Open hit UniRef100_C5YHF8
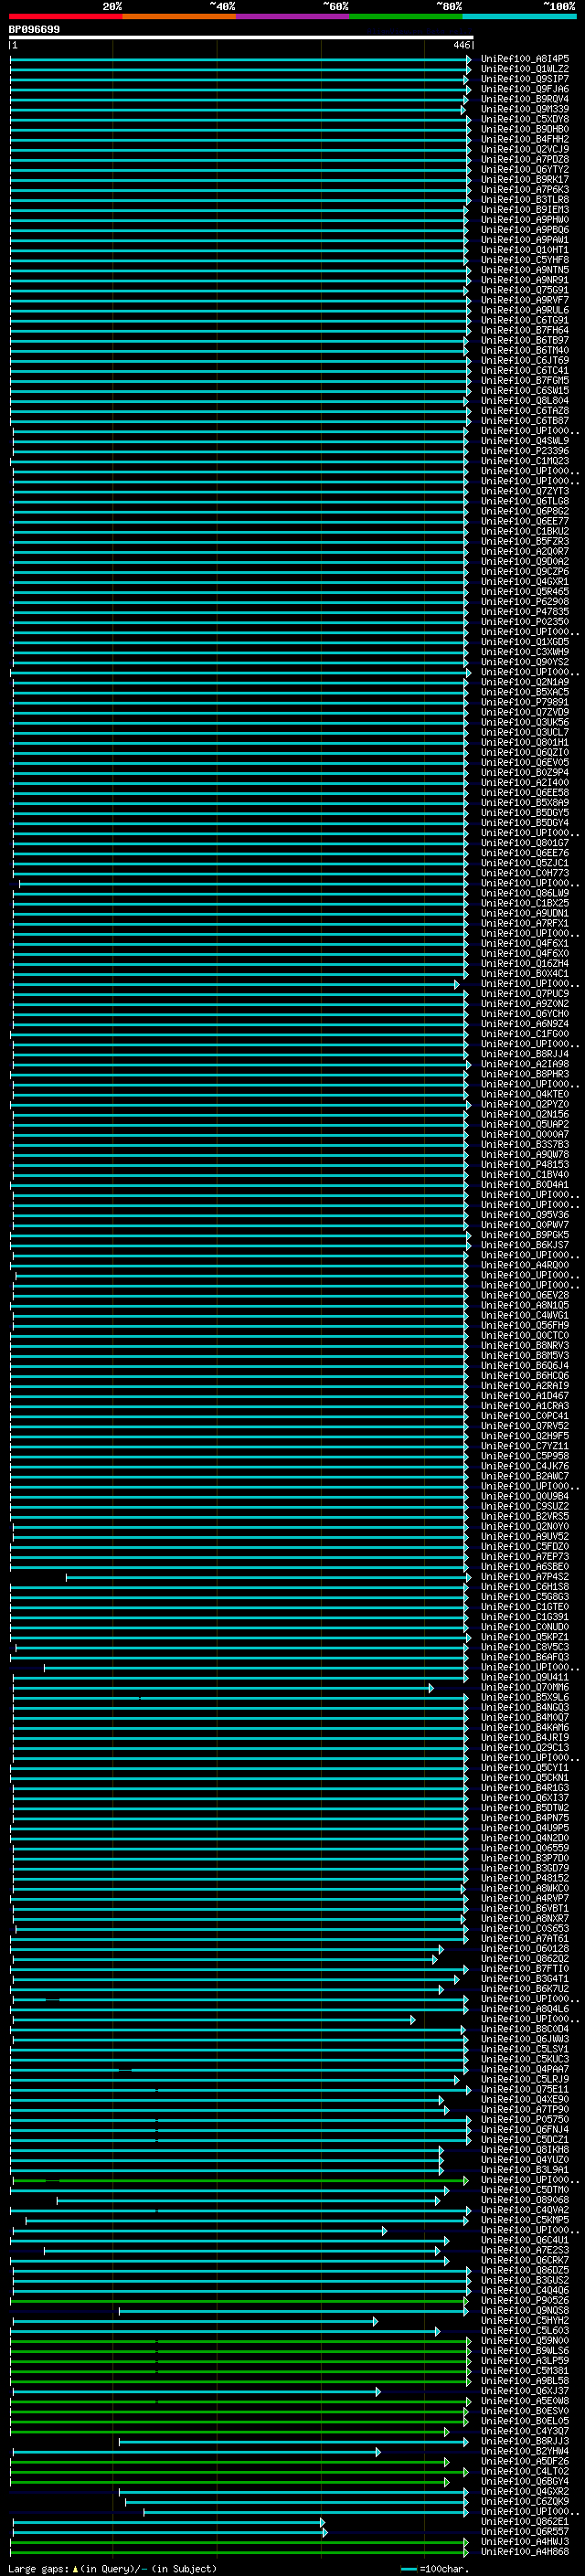Viewport: 585px width, 2576px height. click(525, 260)
